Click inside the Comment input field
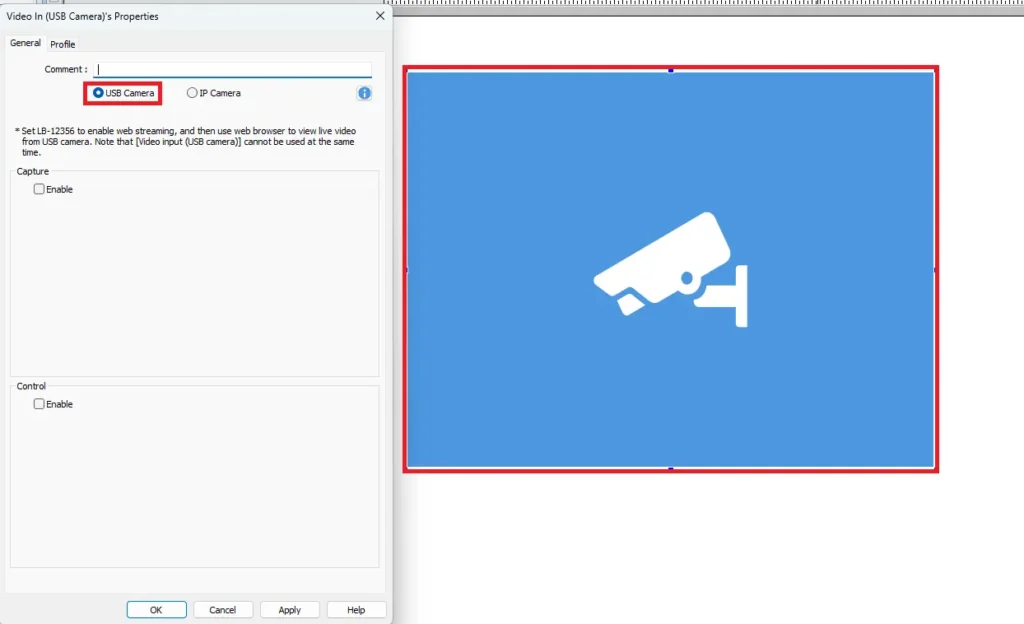This screenshot has height=624, width=1024. pos(230,69)
